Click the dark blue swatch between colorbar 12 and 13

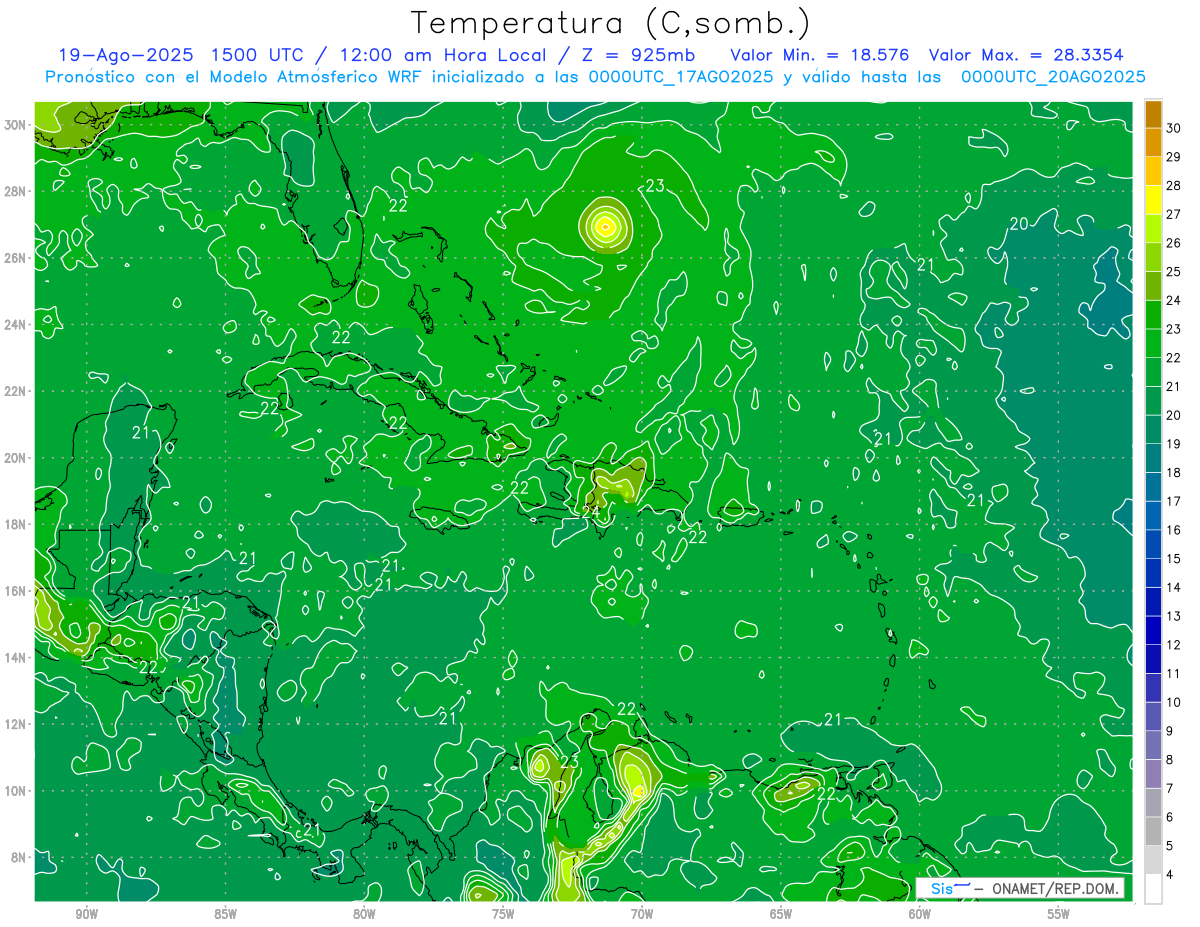point(1153,630)
